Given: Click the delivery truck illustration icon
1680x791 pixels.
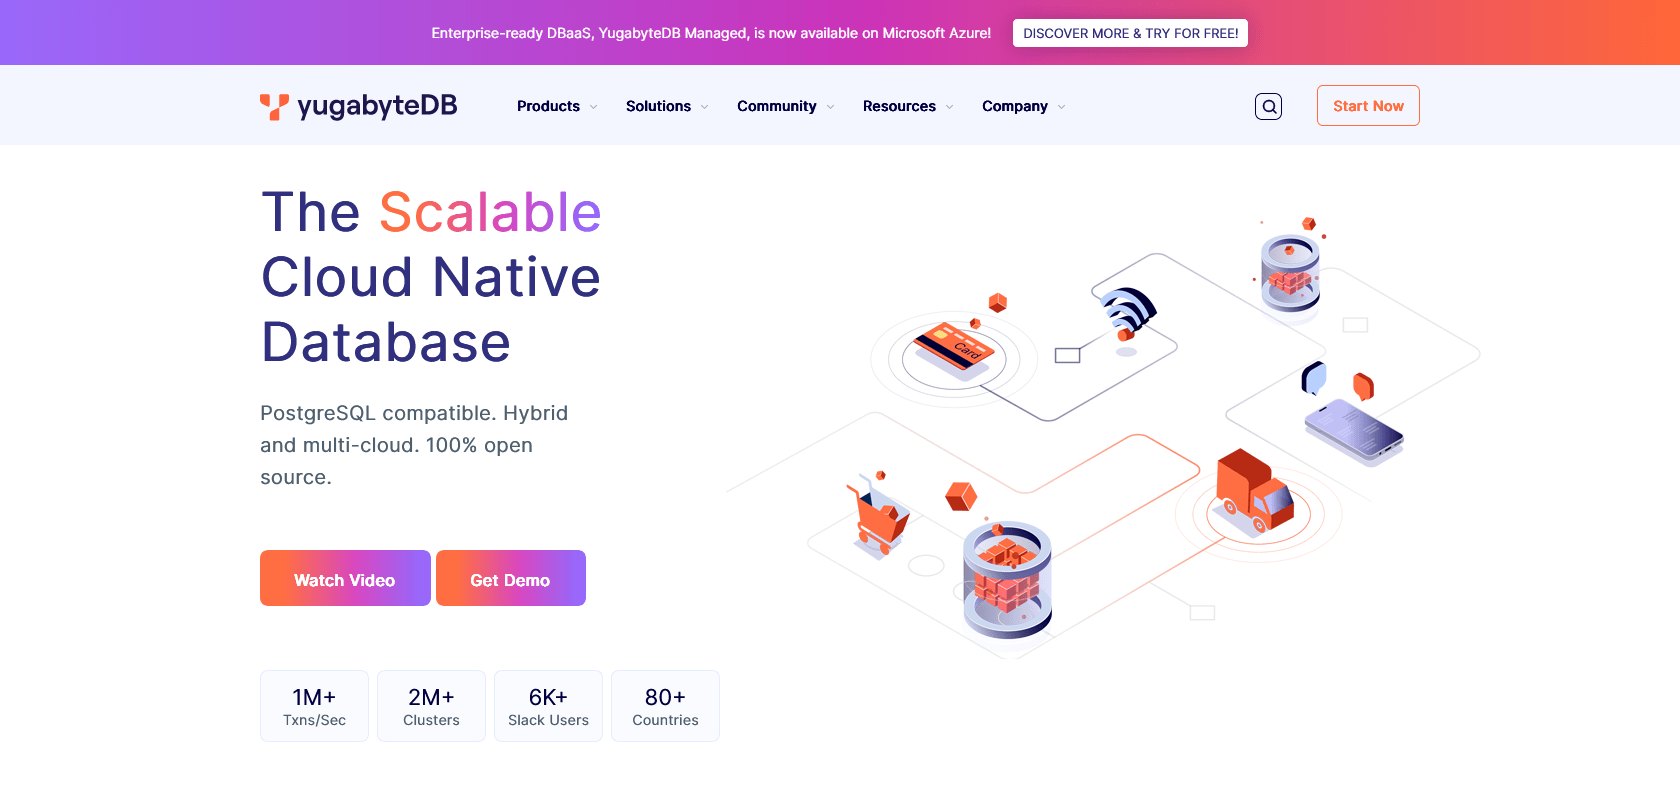Looking at the screenshot, I should pyautogui.click(x=1255, y=491).
